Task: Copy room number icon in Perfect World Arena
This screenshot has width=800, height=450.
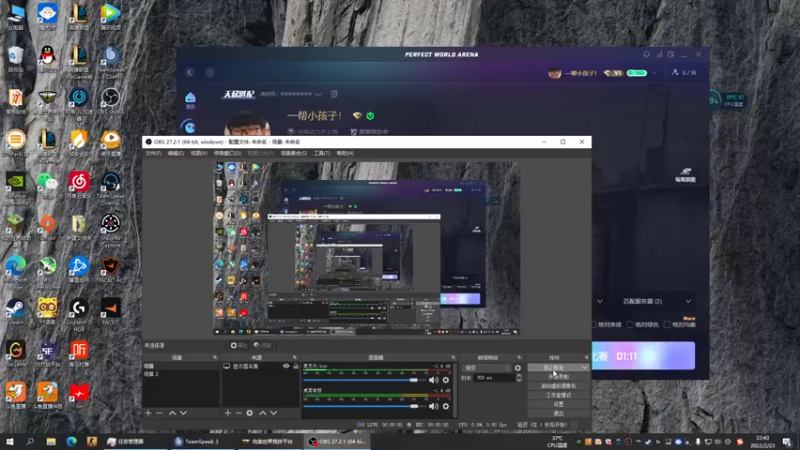Action: click(x=334, y=94)
